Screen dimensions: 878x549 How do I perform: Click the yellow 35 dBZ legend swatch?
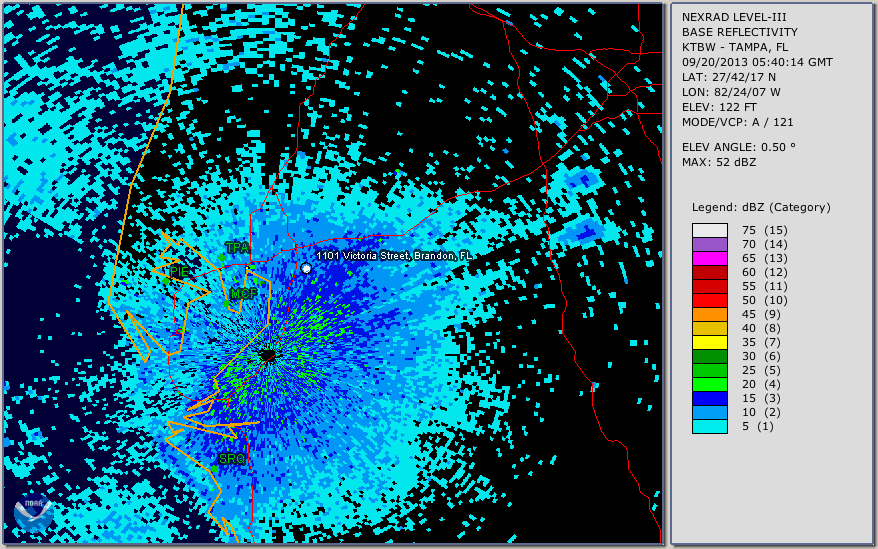point(709,342)
